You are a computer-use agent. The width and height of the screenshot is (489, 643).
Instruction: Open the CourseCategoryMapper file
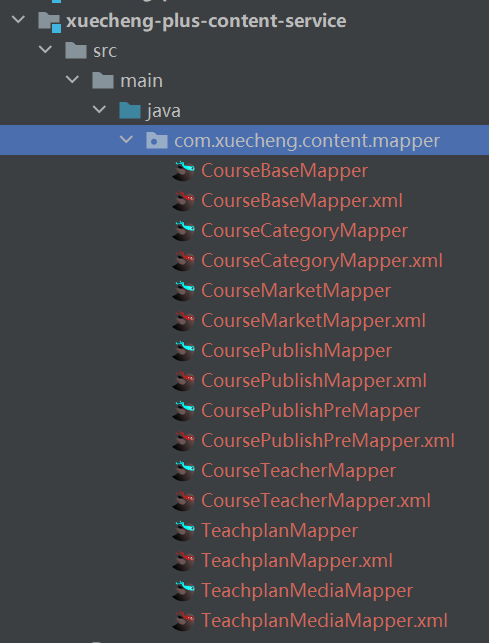[x=304, y=231]
